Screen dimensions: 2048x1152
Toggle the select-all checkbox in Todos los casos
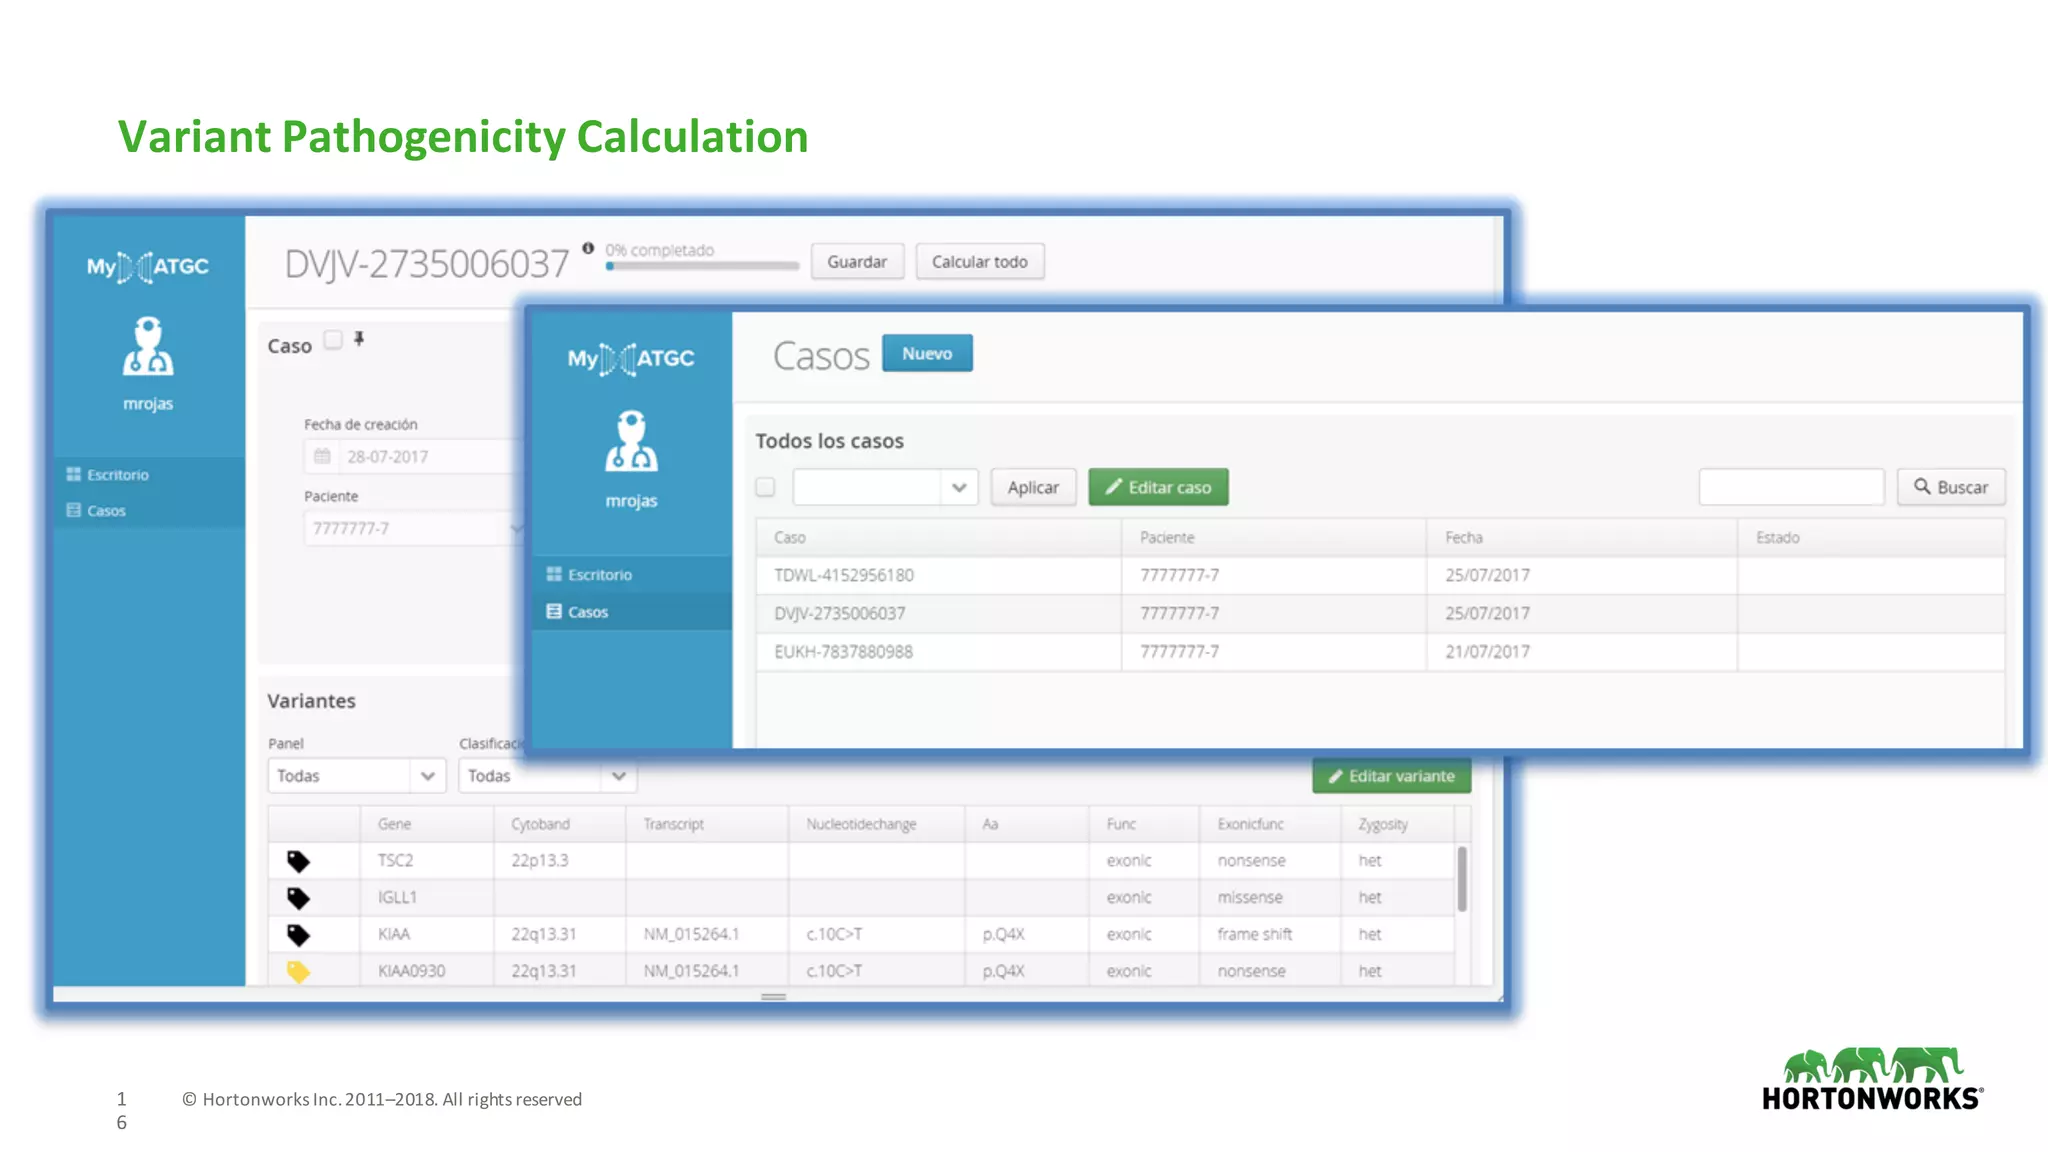765,487
